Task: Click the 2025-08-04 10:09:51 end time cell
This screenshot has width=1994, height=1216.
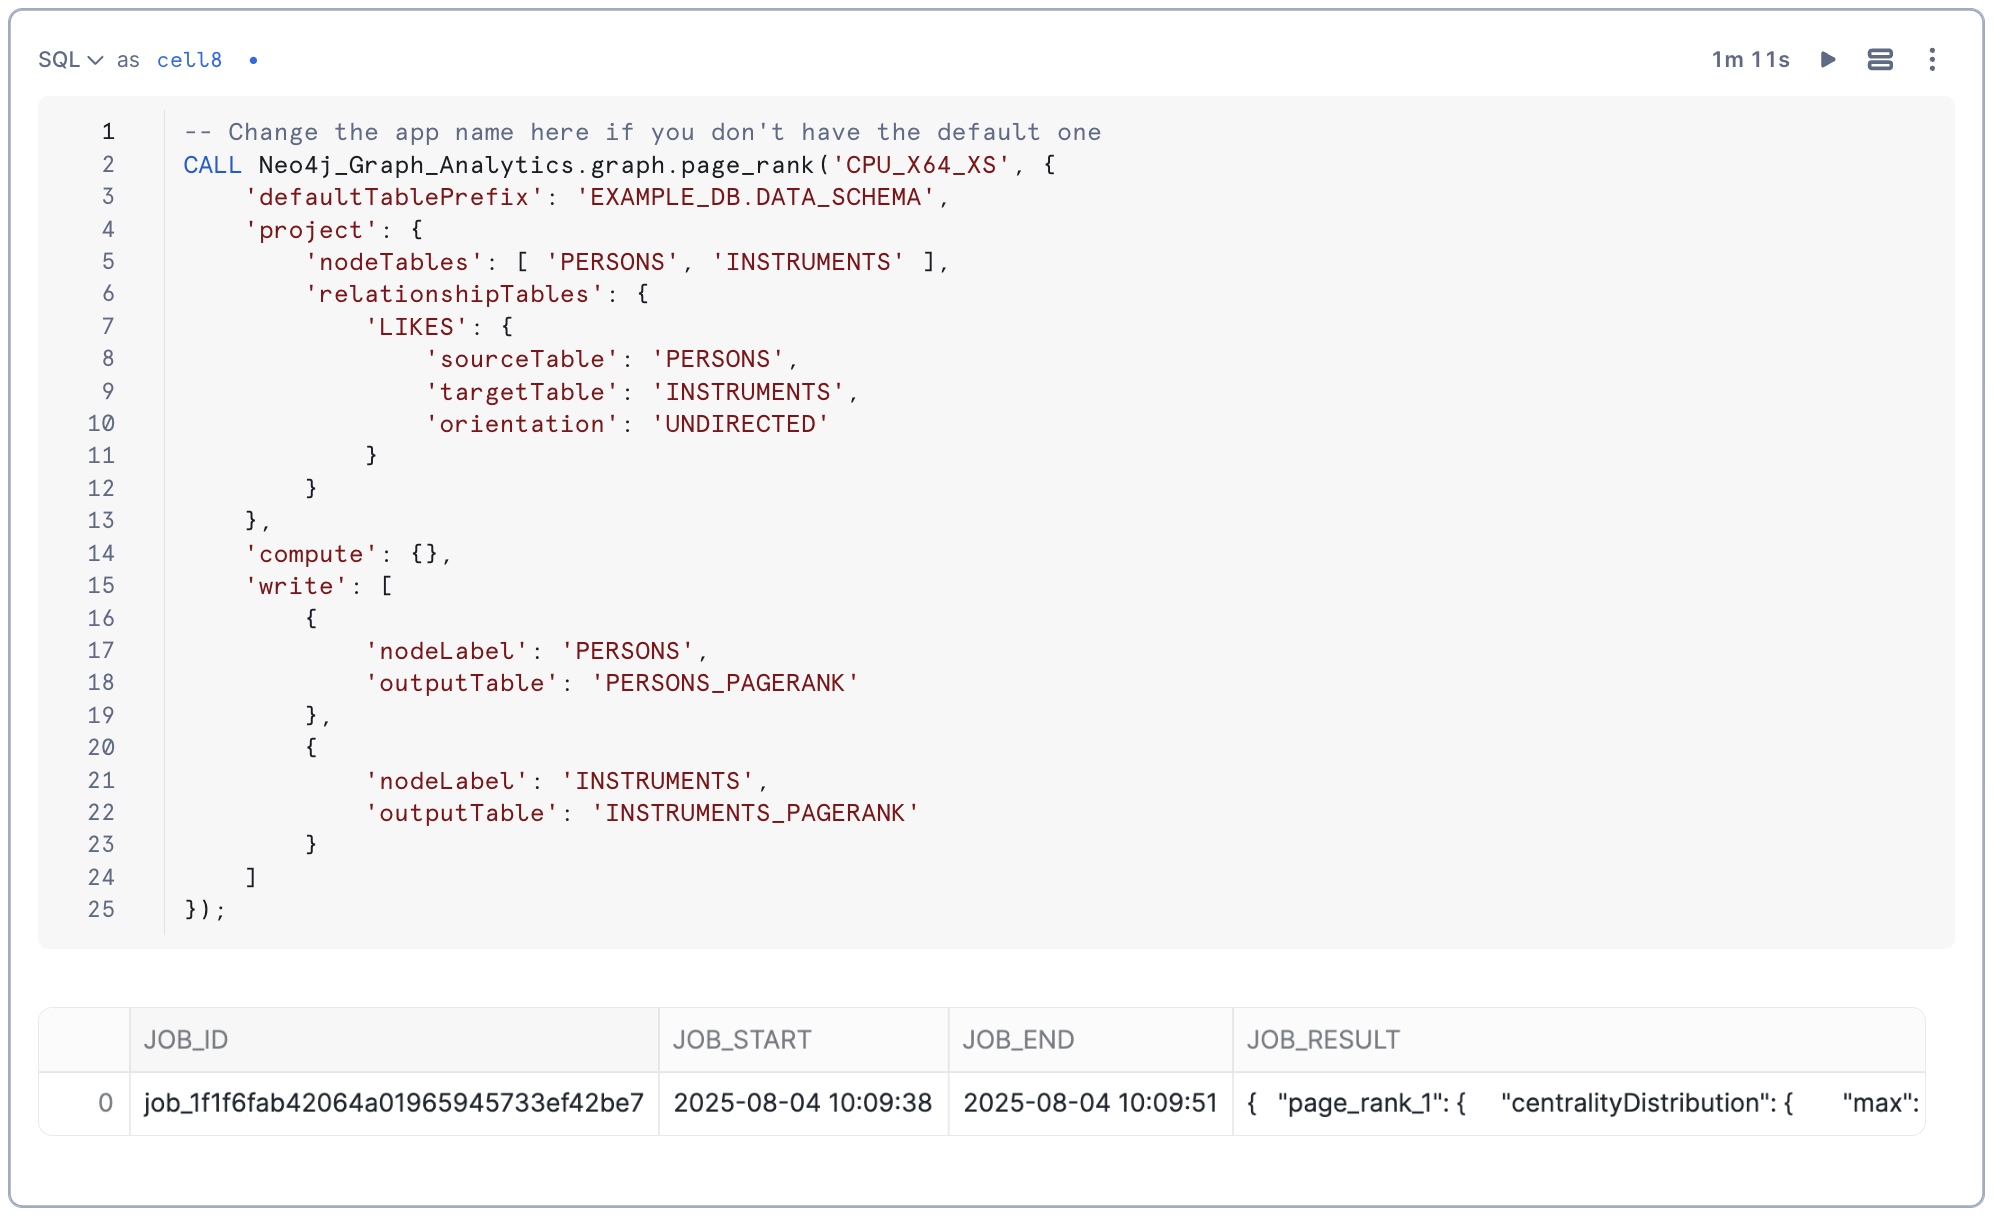Action: click(1091, 1103)
